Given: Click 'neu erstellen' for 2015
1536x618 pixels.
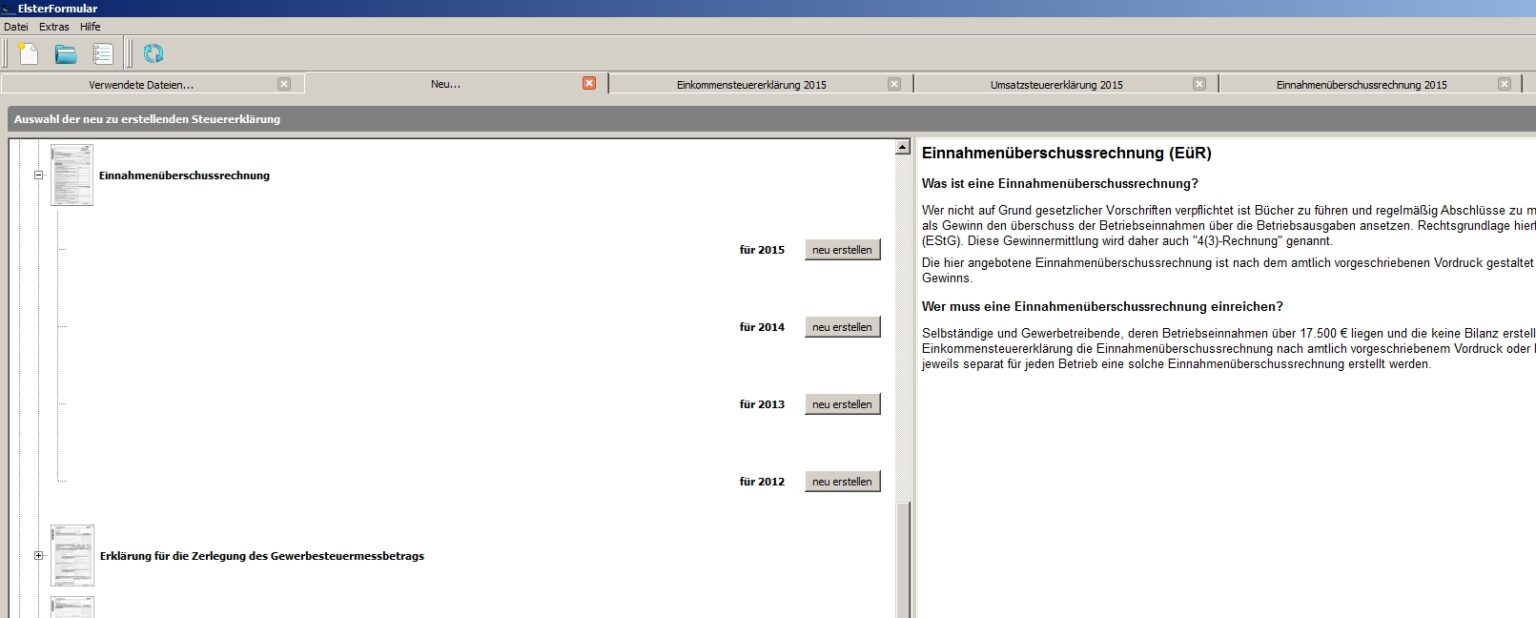Looking at the screenshot, I should tap(842, 250).
